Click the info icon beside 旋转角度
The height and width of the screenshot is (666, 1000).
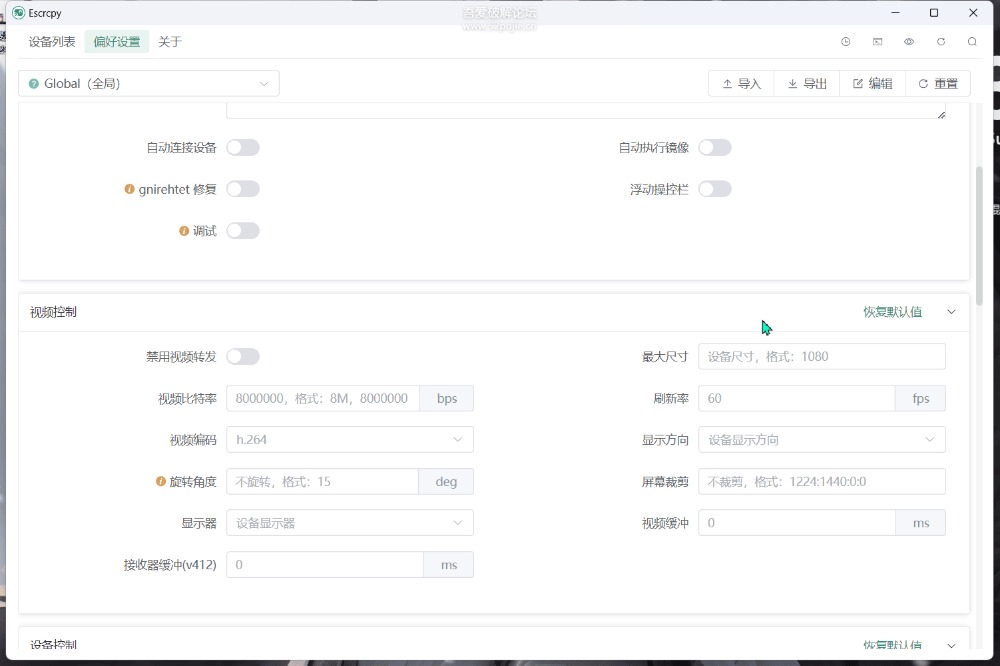(x=160, y=482)
